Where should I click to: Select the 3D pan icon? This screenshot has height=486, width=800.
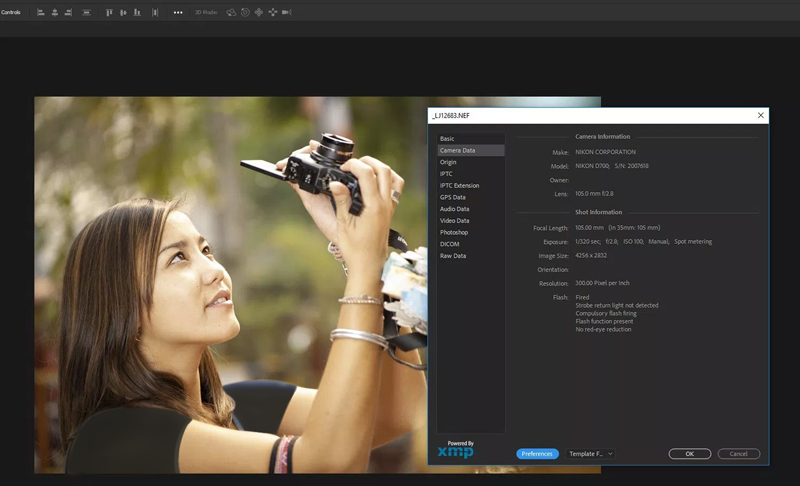point(259,13)
